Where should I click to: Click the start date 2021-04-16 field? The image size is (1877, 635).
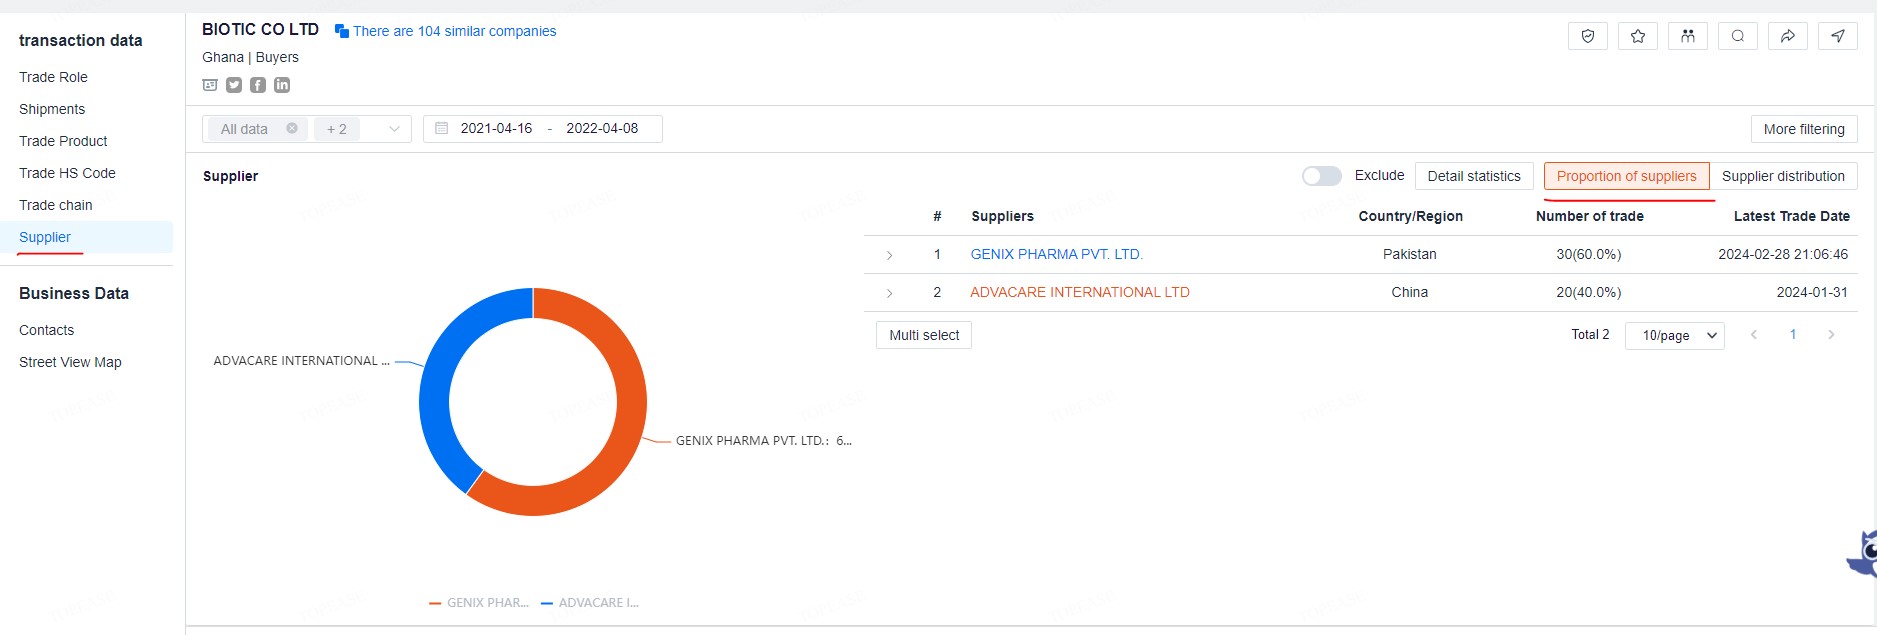click(x=496, y=128)
